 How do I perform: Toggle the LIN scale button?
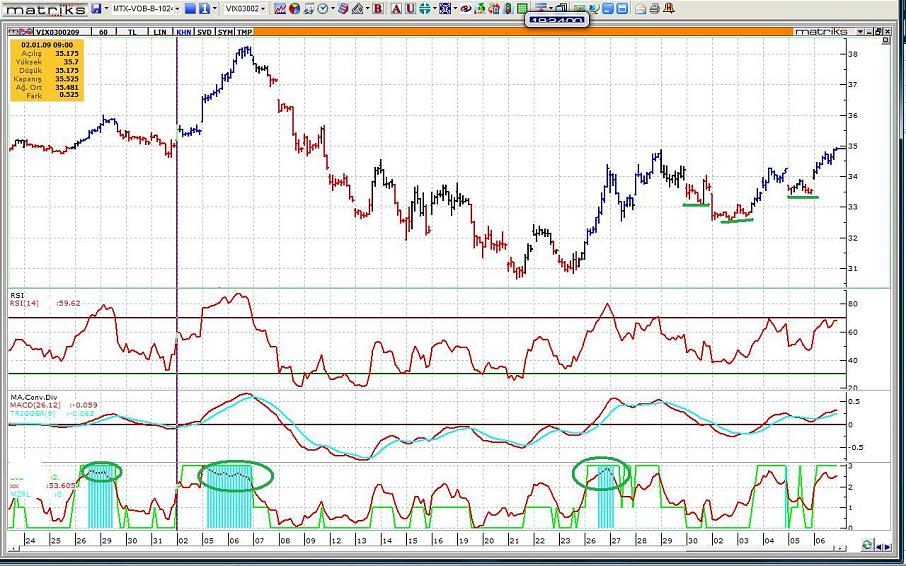tap(159, 31)
